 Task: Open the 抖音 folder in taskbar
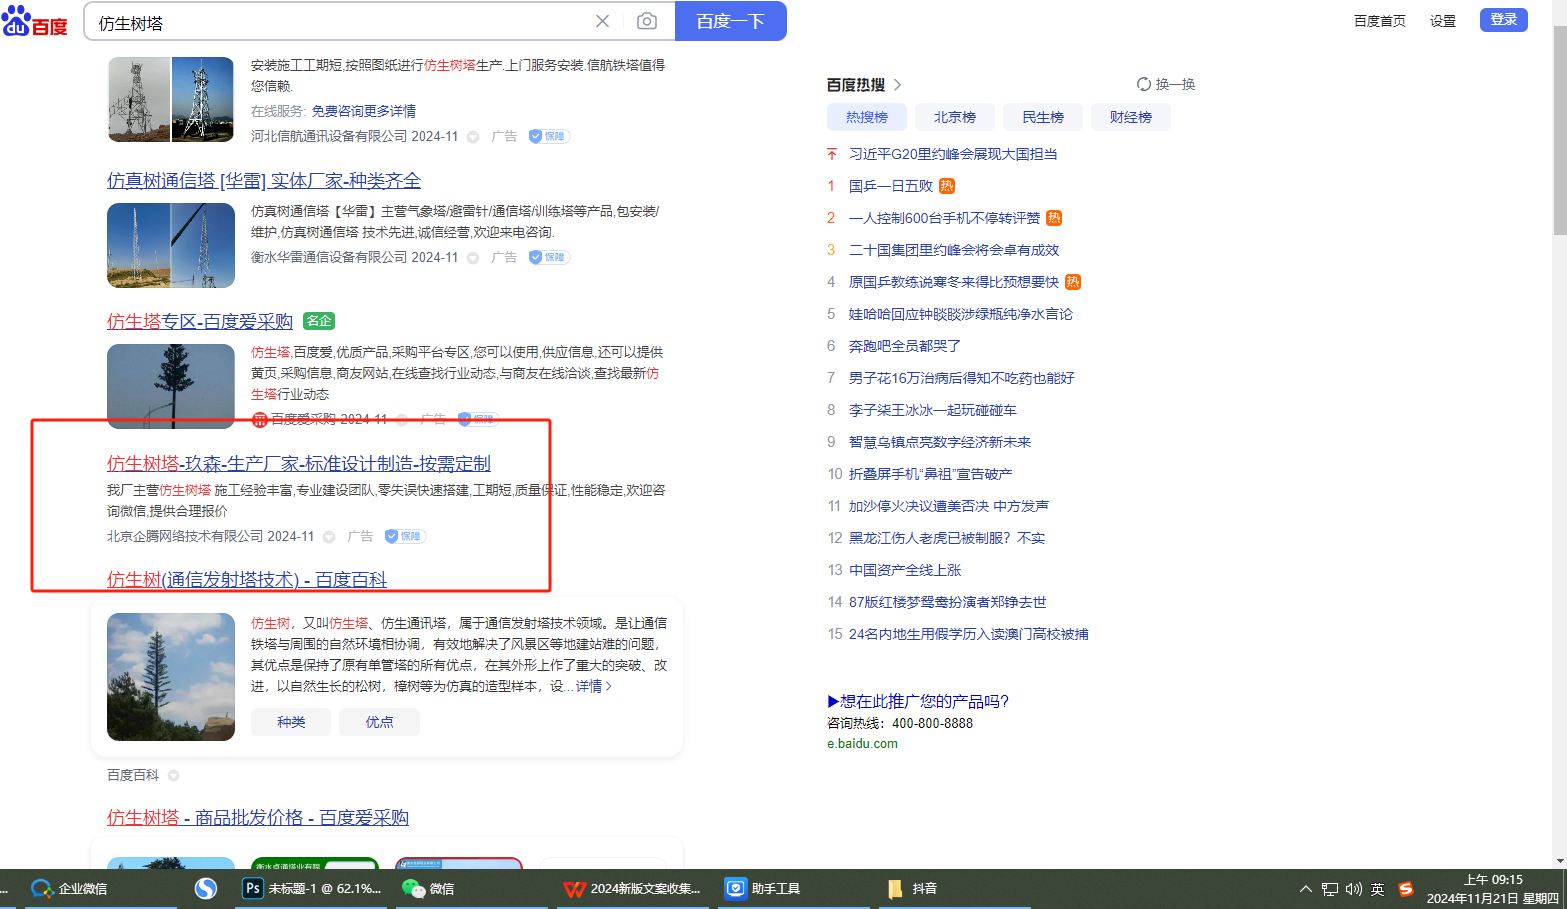click(912, 888)
